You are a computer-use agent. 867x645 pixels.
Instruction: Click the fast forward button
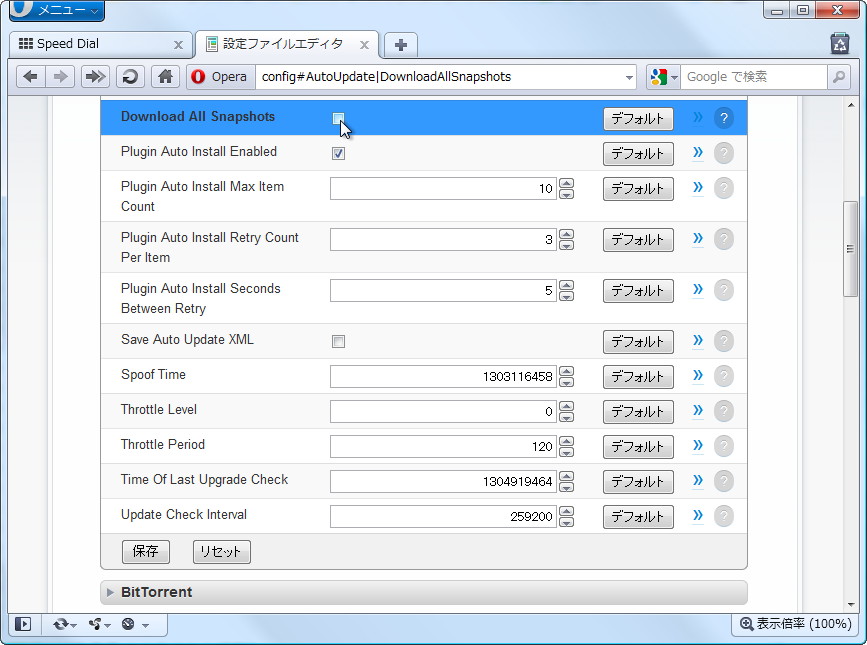[95, 76]
